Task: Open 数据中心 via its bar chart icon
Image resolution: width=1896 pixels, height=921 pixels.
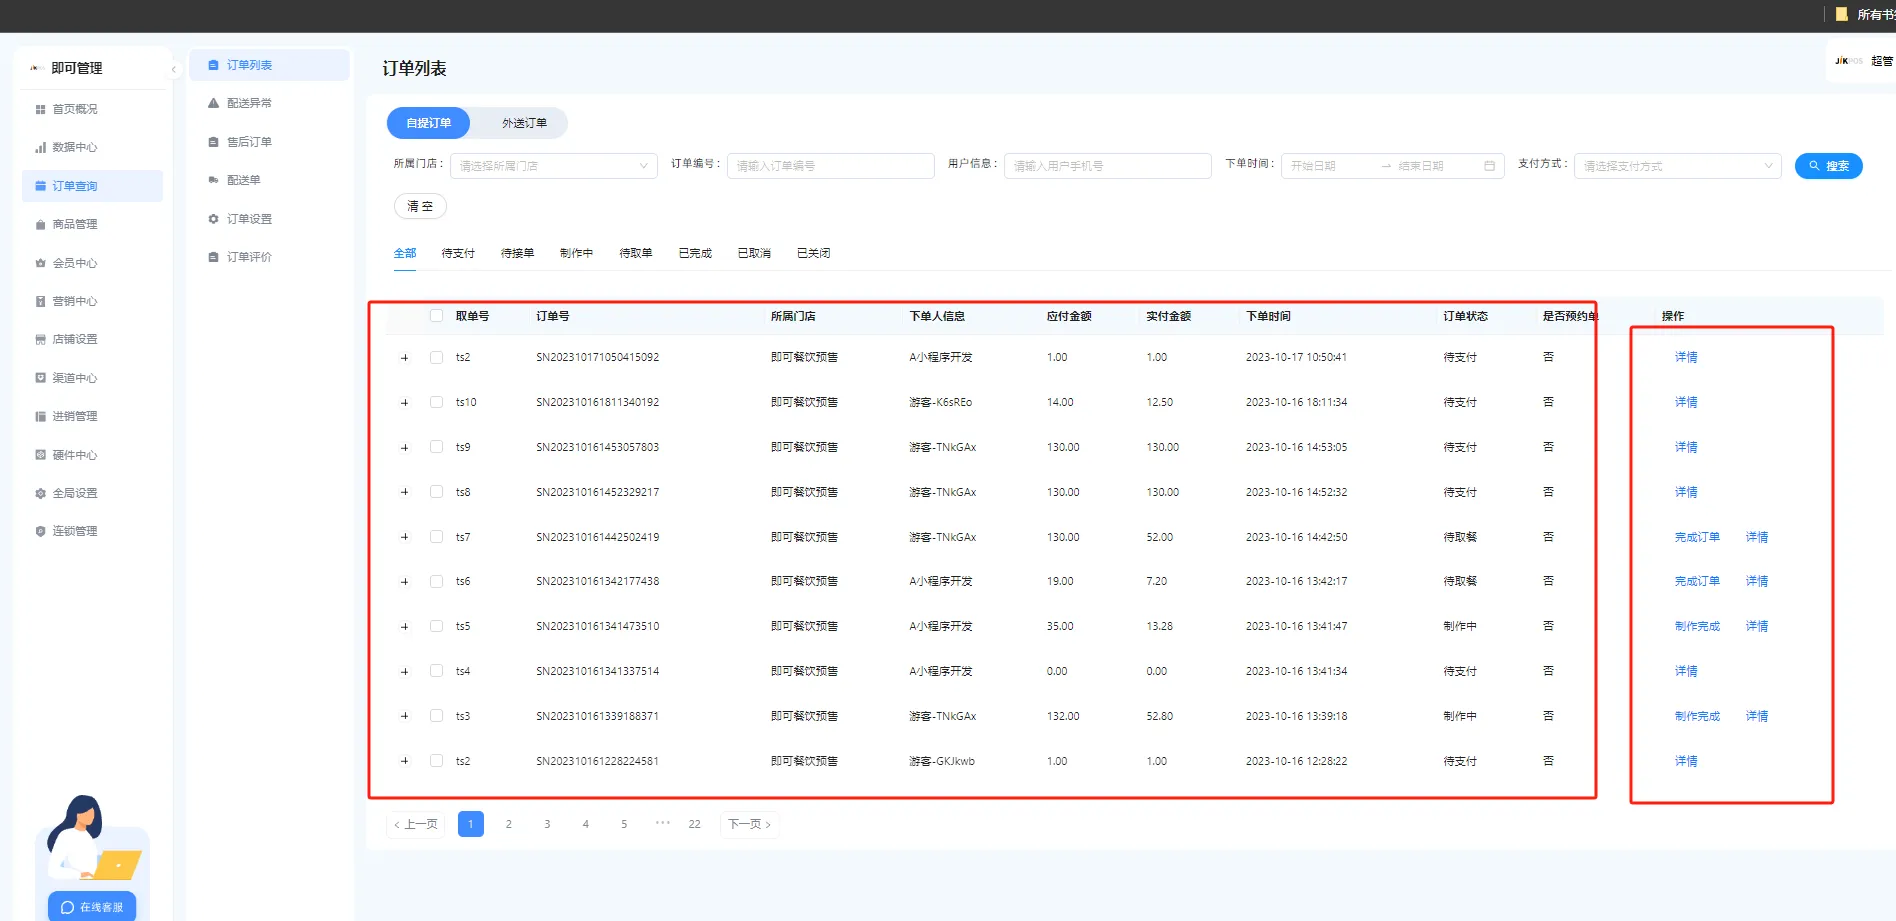Action: 41,148
